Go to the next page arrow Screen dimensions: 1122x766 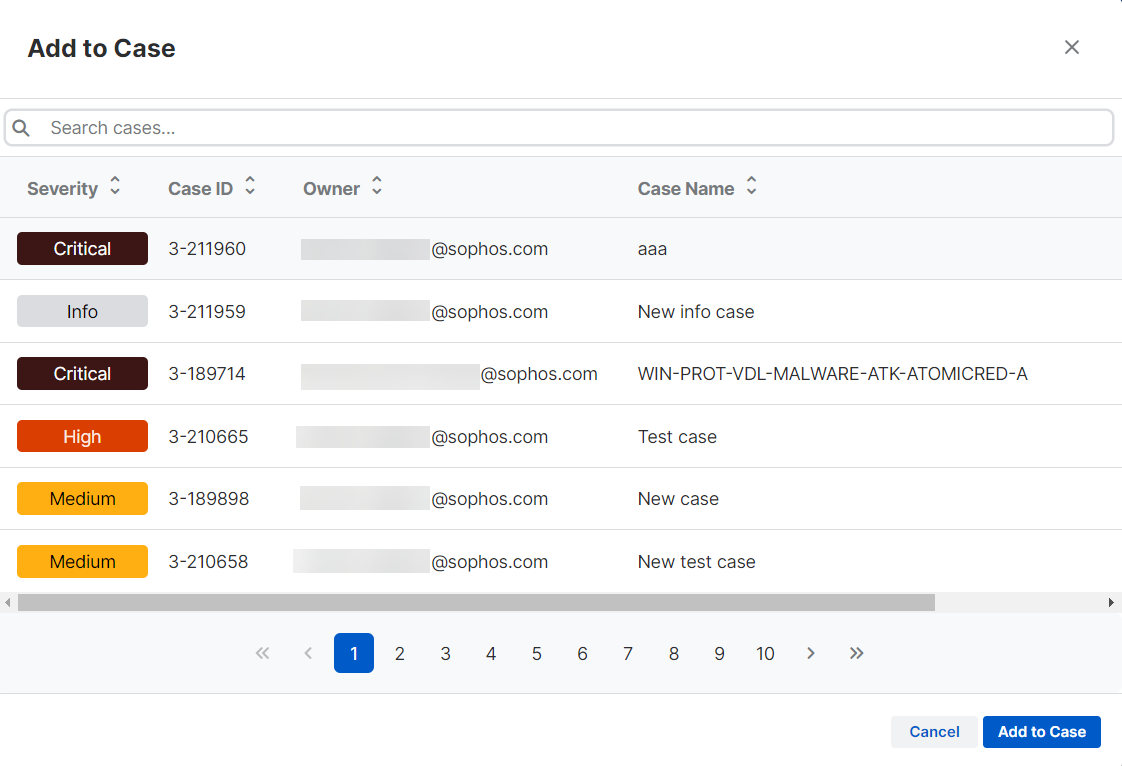(x=811, y=653)
